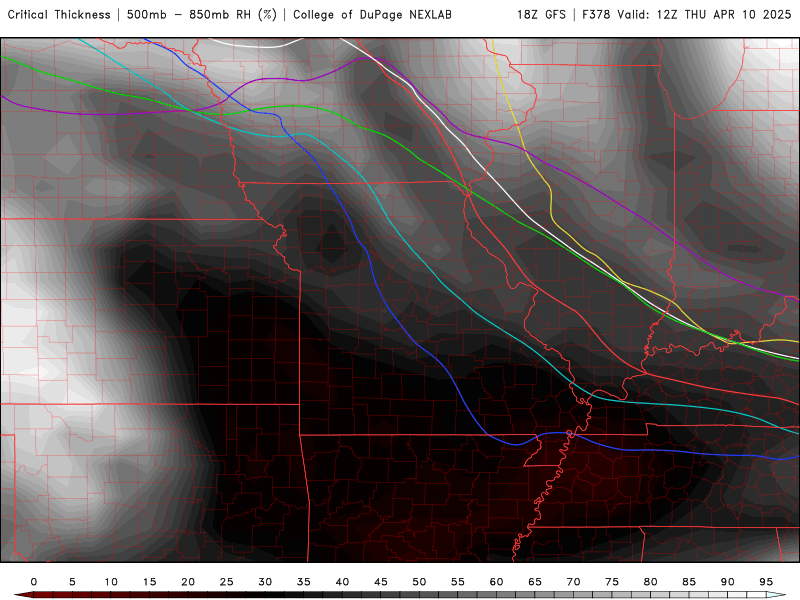Click the "35" legend label
Viewport: 800px width, 600px height.
tap(304, 582)
